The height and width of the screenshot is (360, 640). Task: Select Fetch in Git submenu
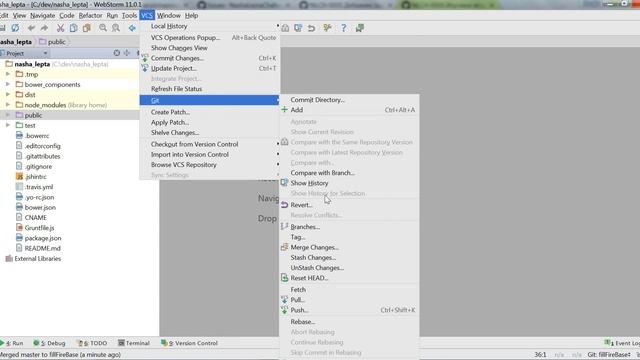349,289
